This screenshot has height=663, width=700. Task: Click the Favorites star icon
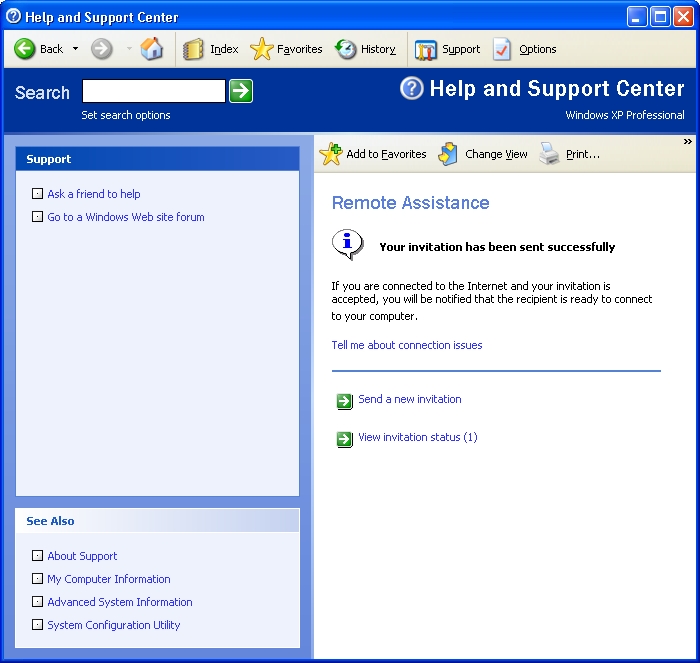(262, 49)
